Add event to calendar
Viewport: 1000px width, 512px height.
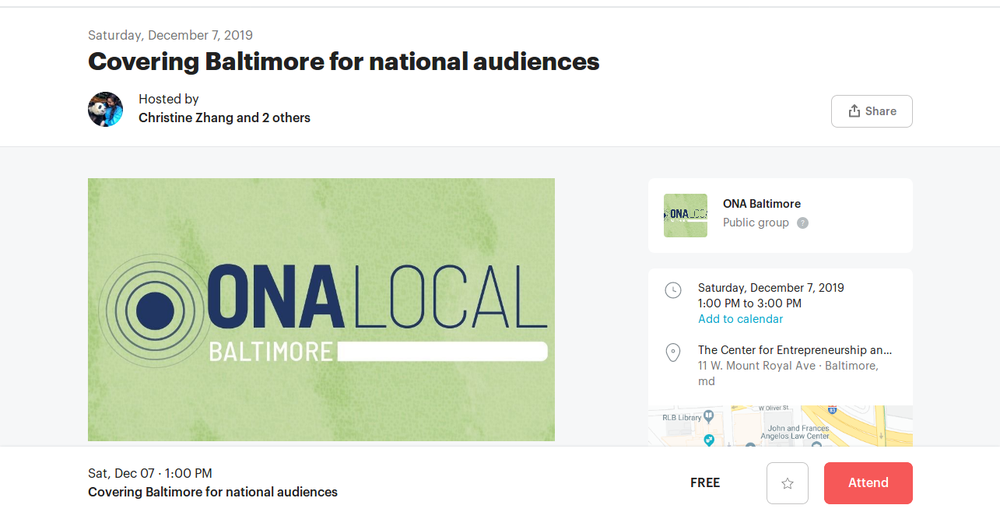coord(740,319)
